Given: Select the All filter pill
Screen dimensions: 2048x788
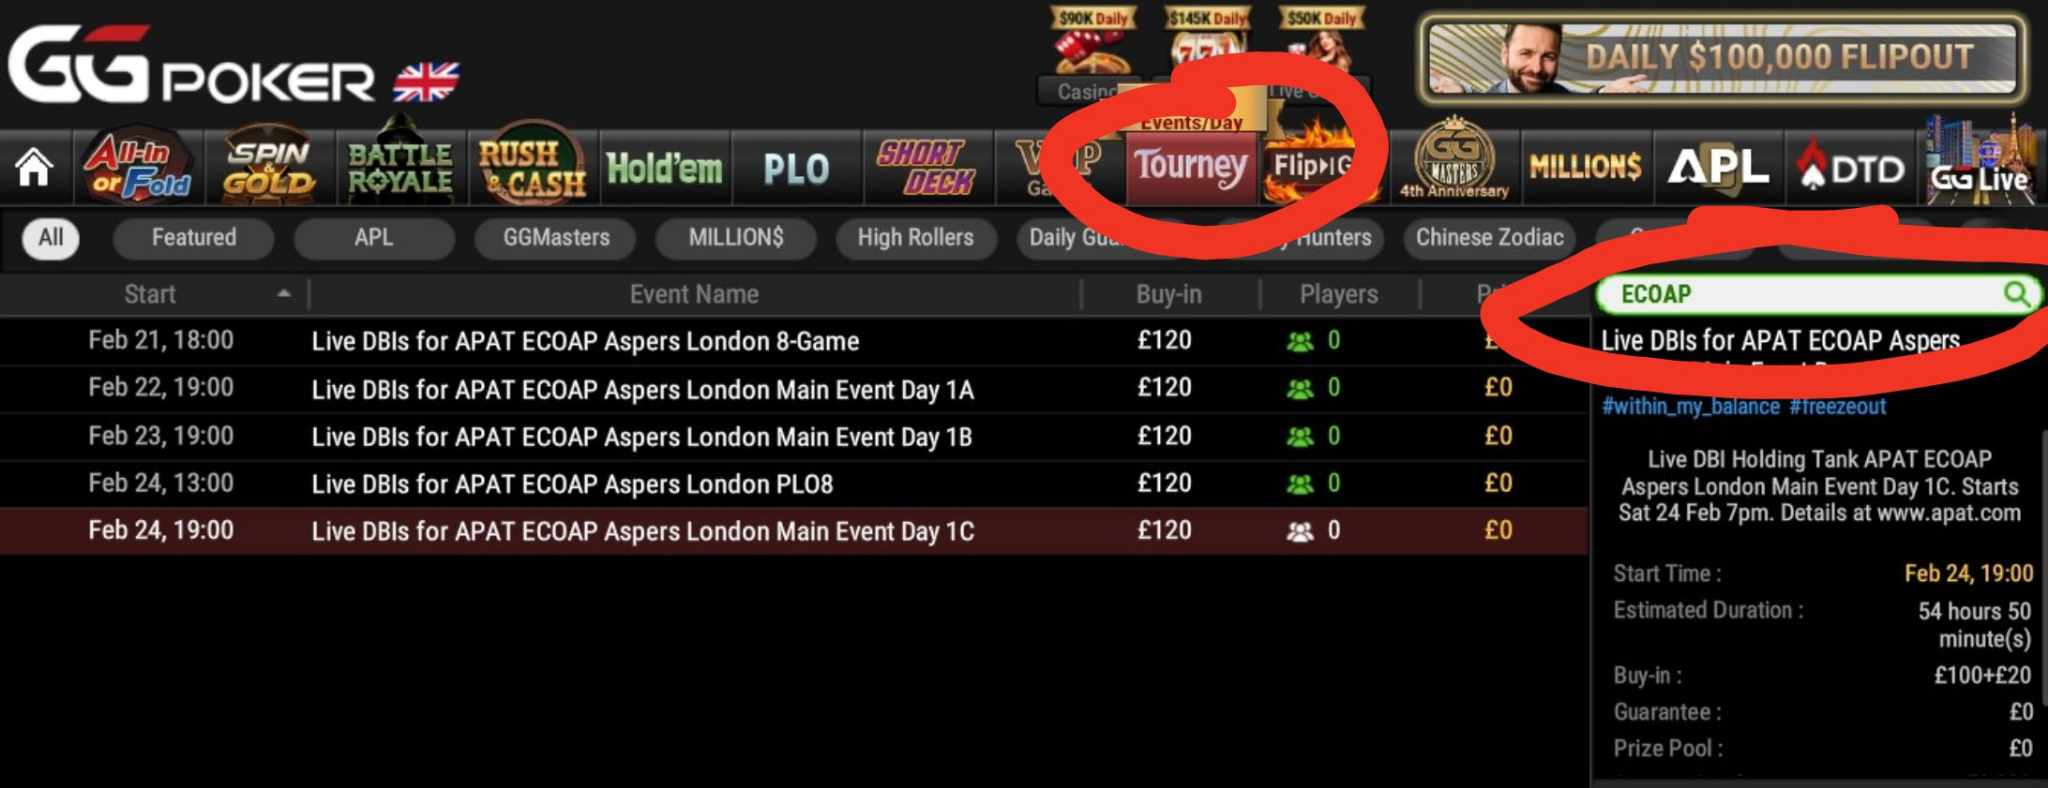Looking at the screenshot, I should point(51,238).
